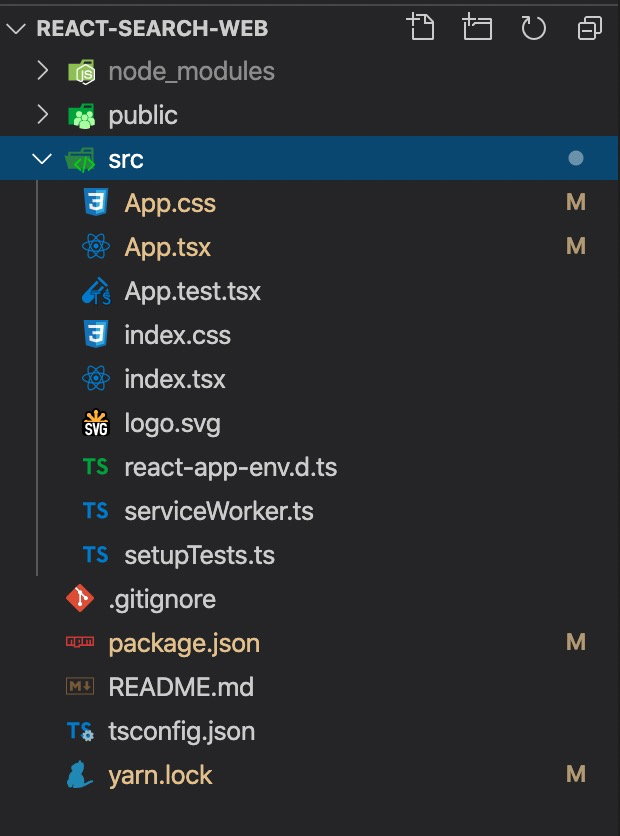Open the index.tsx file
The image size is (620, 836).
pos(175,380)
